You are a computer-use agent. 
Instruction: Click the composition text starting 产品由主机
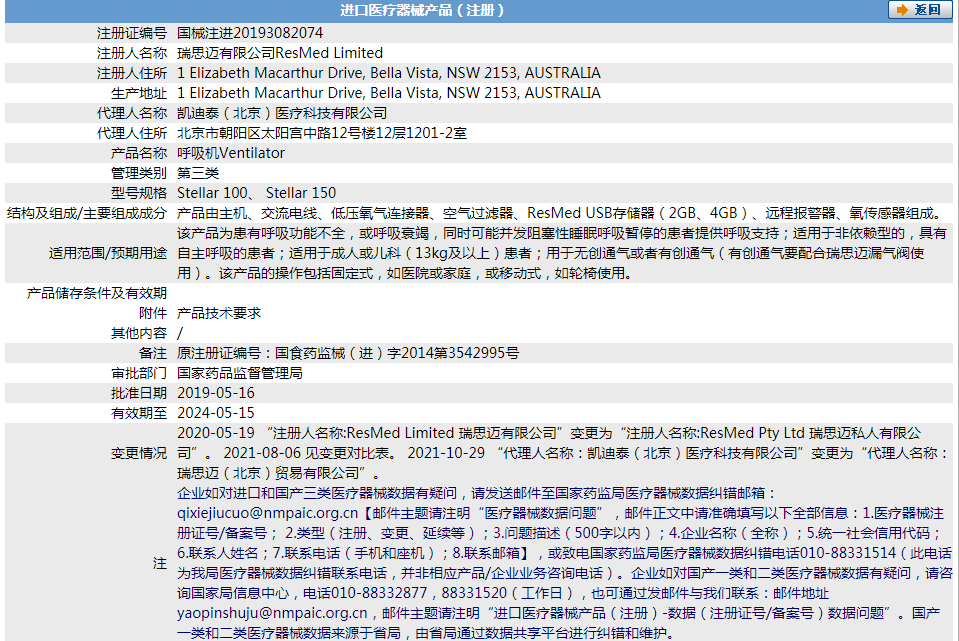point(560,213)
